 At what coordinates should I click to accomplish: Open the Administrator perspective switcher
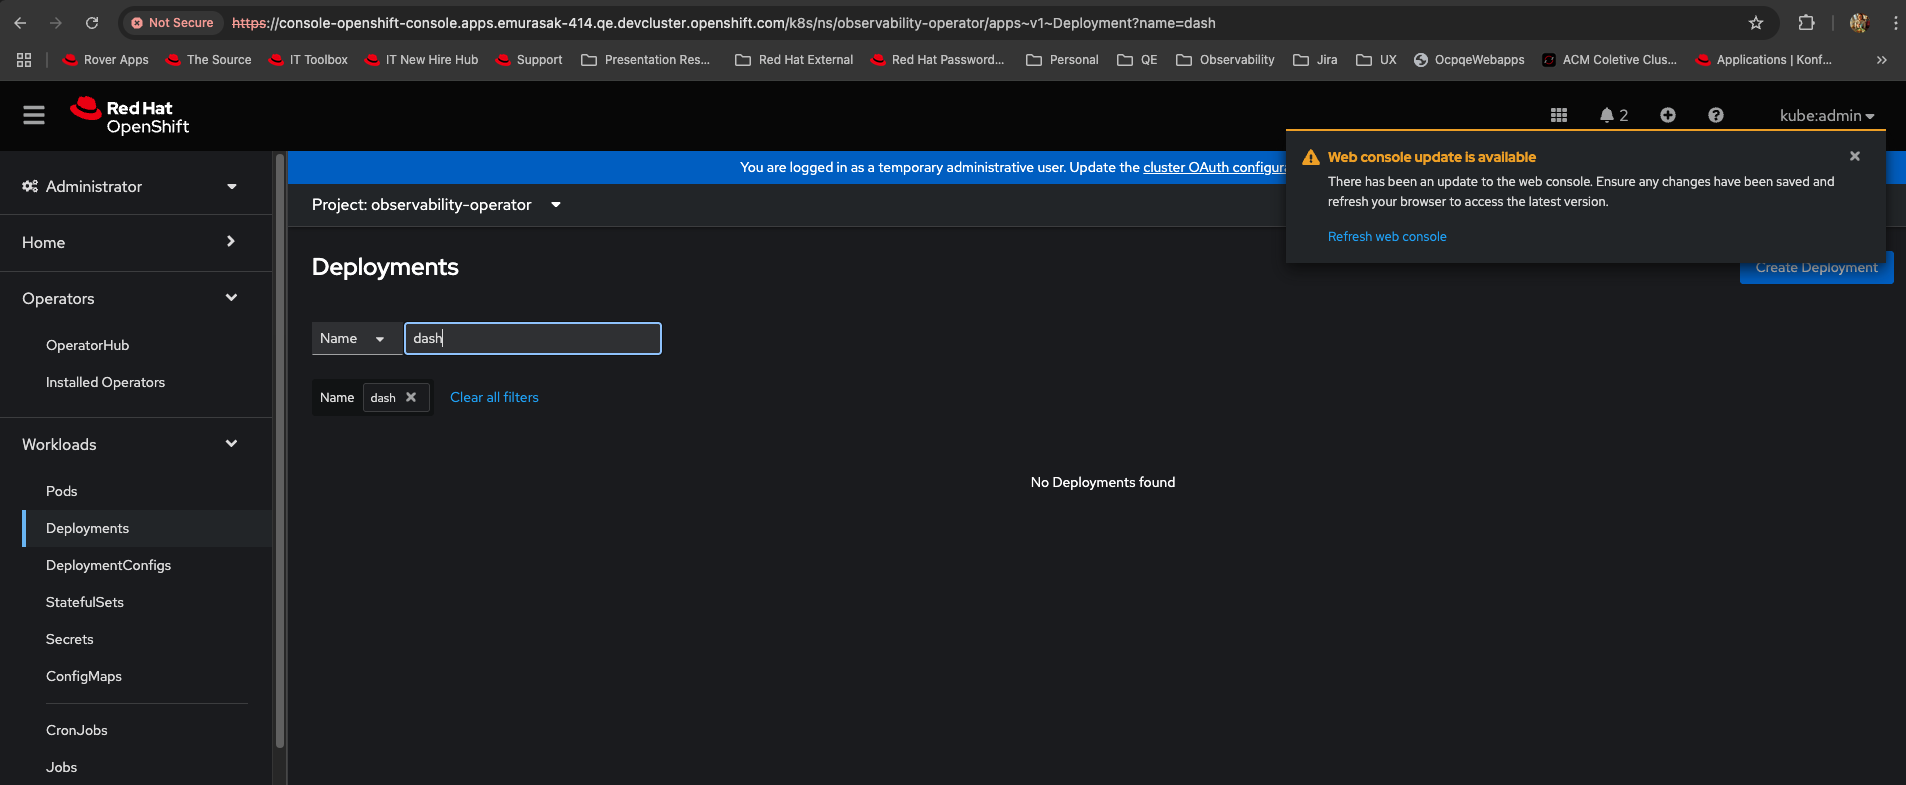[x=130, y=186]
